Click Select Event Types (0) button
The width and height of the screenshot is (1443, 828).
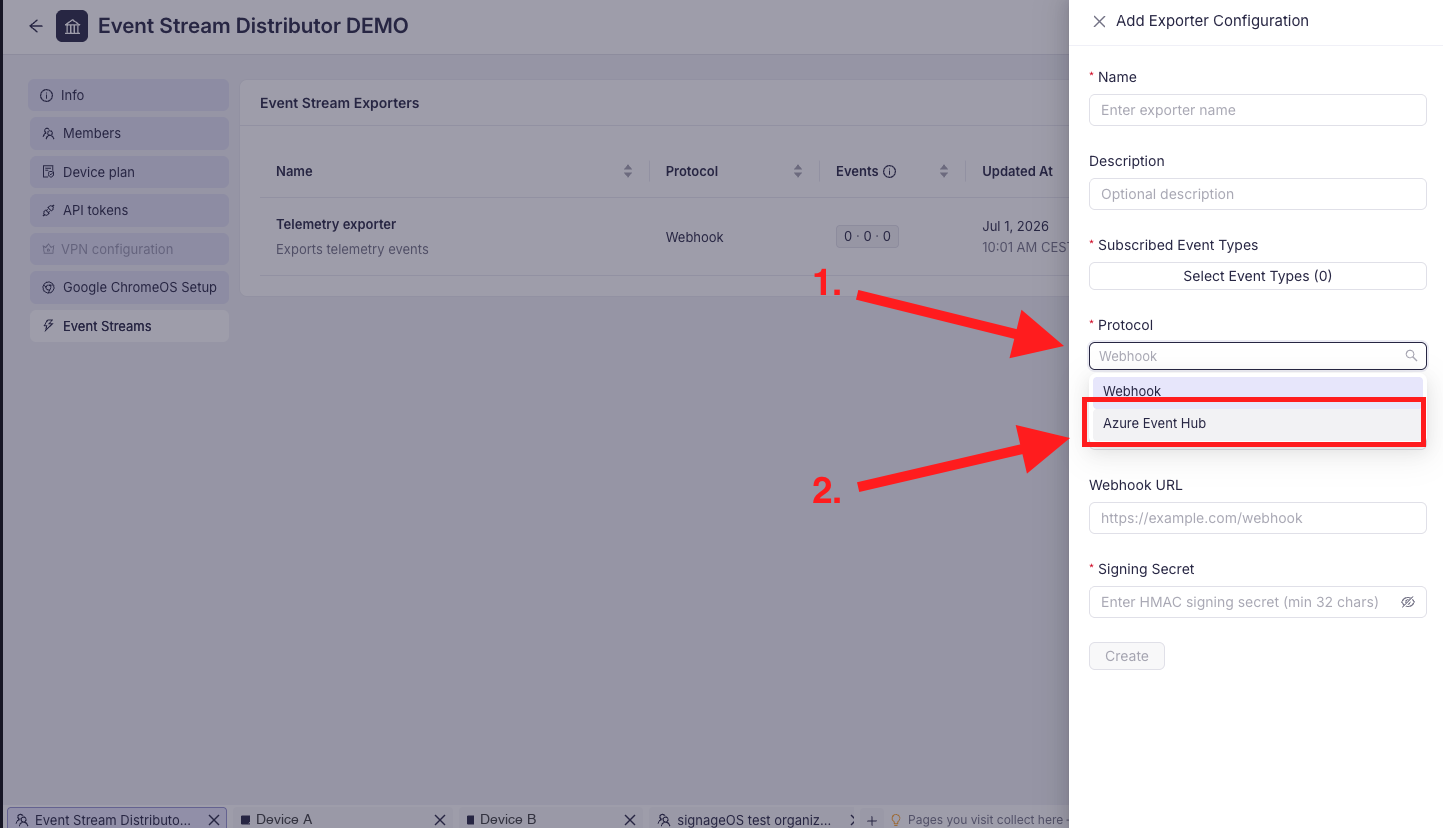click(x=1257, y=276)
